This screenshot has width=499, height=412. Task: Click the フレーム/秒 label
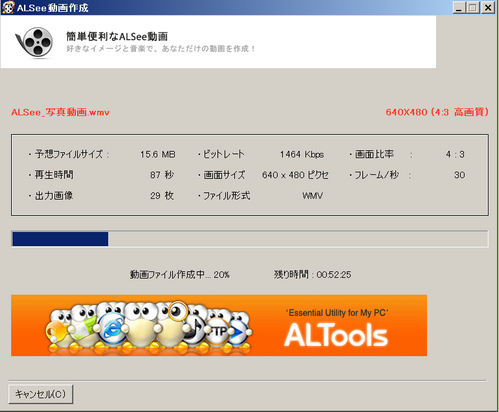[x=376, y=175]
